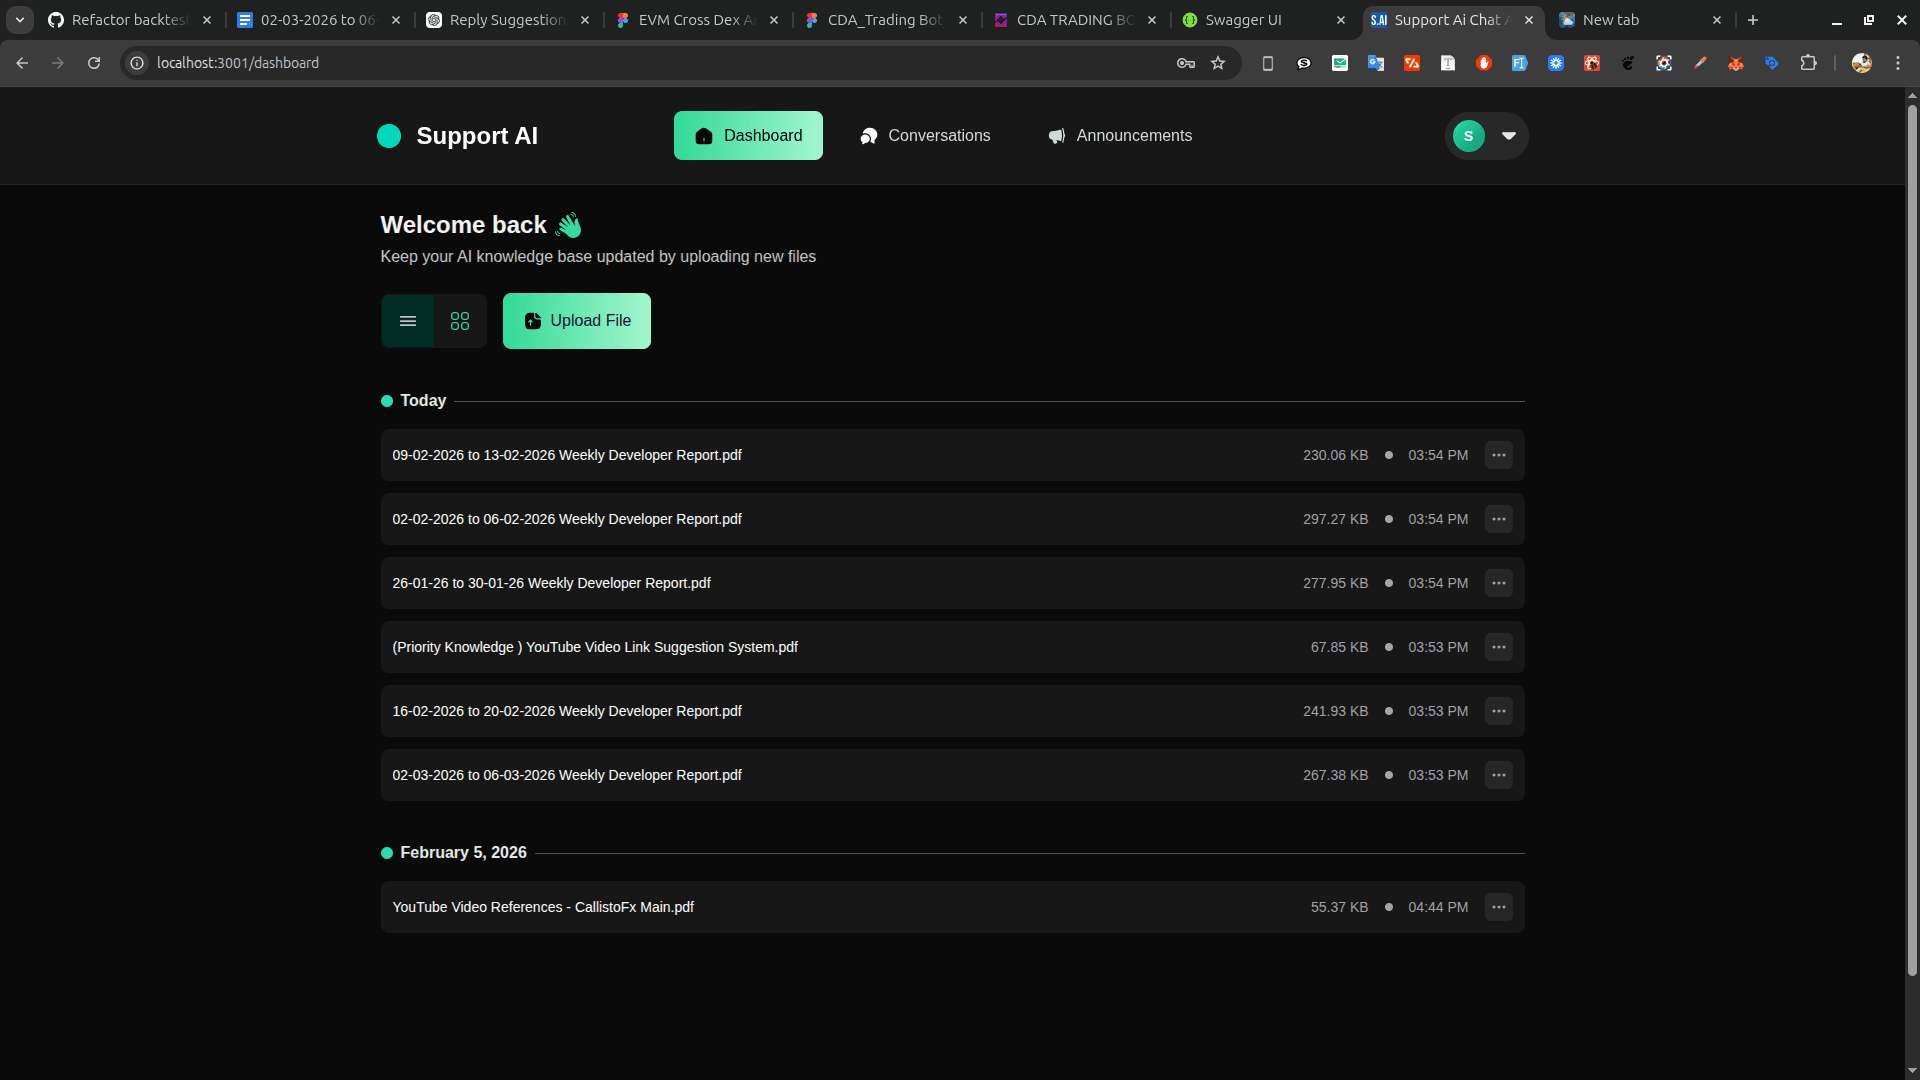
Task: Open the browser extensions puzzle icon
Action: pyautogui.click(x=1810, y=62)
